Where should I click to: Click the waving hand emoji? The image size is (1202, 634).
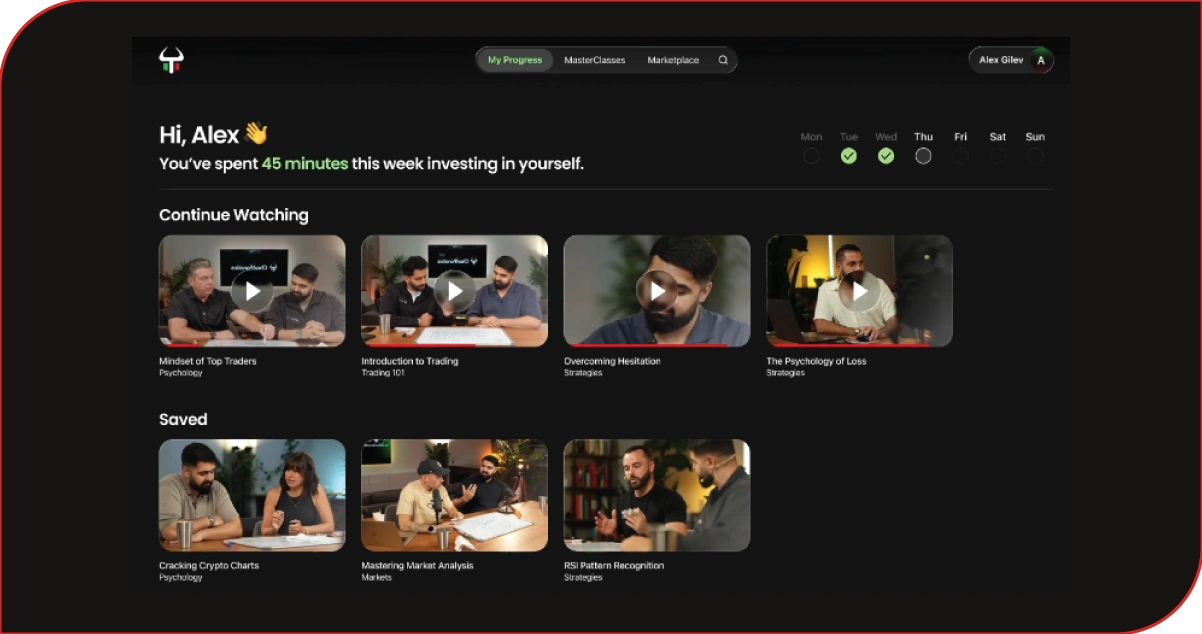pos(256,134)
